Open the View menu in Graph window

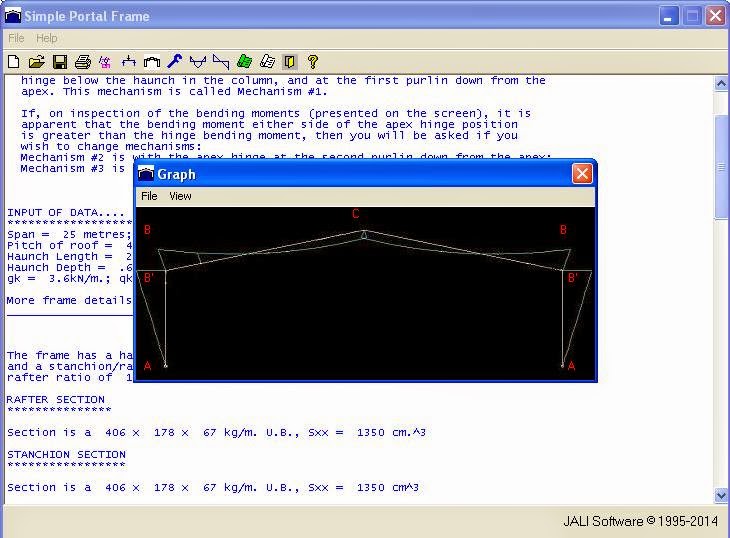click(180, 196)
